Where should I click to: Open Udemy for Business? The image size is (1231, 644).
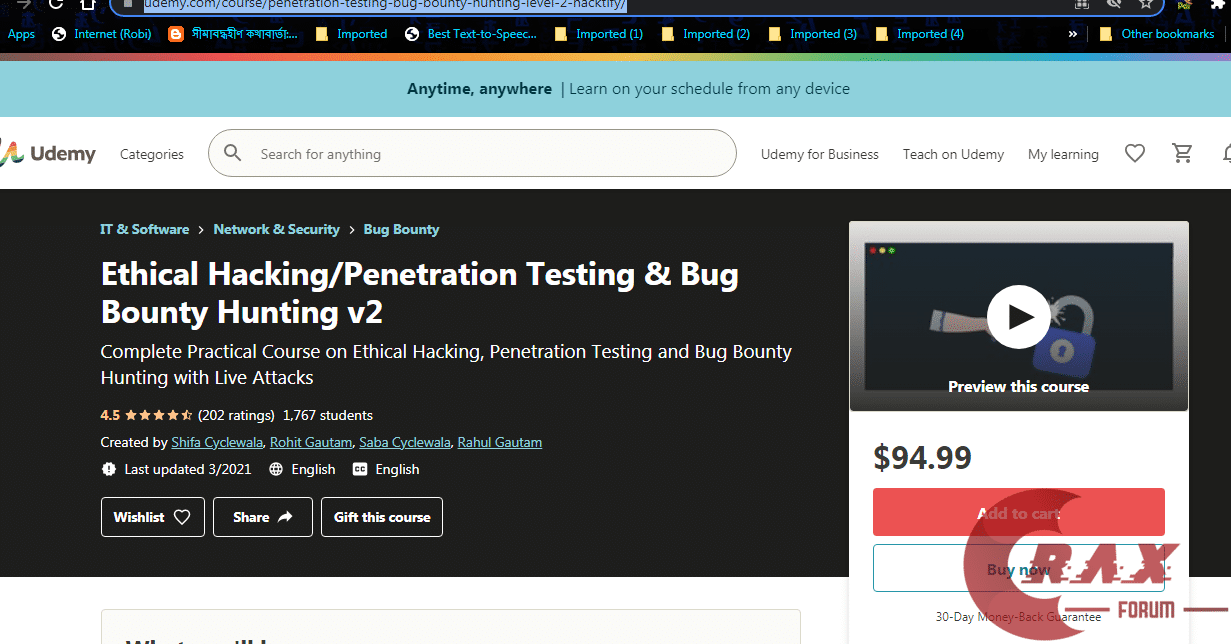820,154
